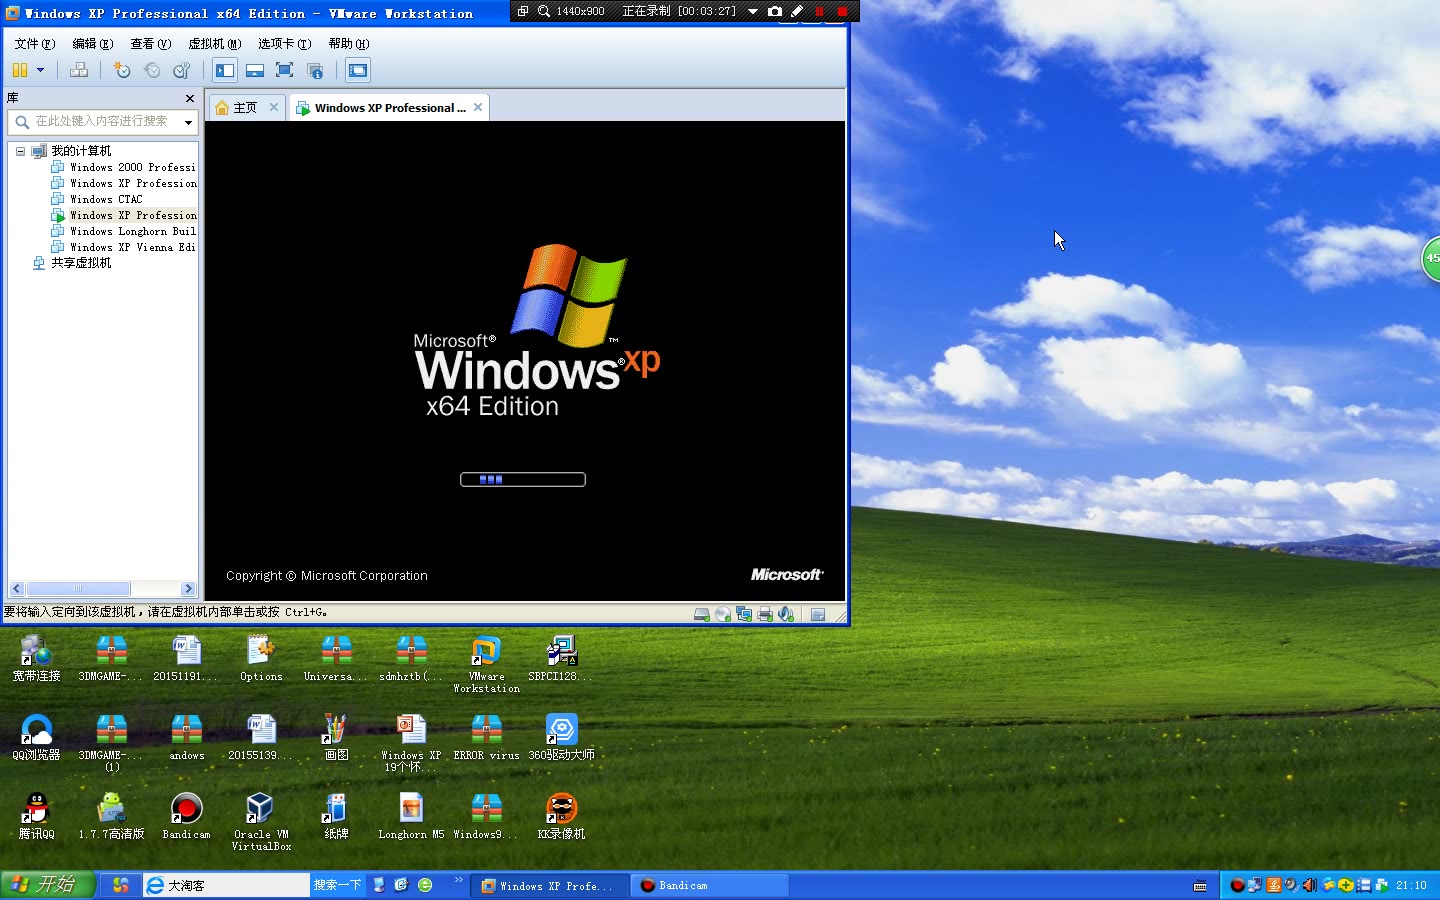Toggle the console view toolbar icon
Screen dimensions: 1440x900
pyautogui.click(x=358, y=70)
